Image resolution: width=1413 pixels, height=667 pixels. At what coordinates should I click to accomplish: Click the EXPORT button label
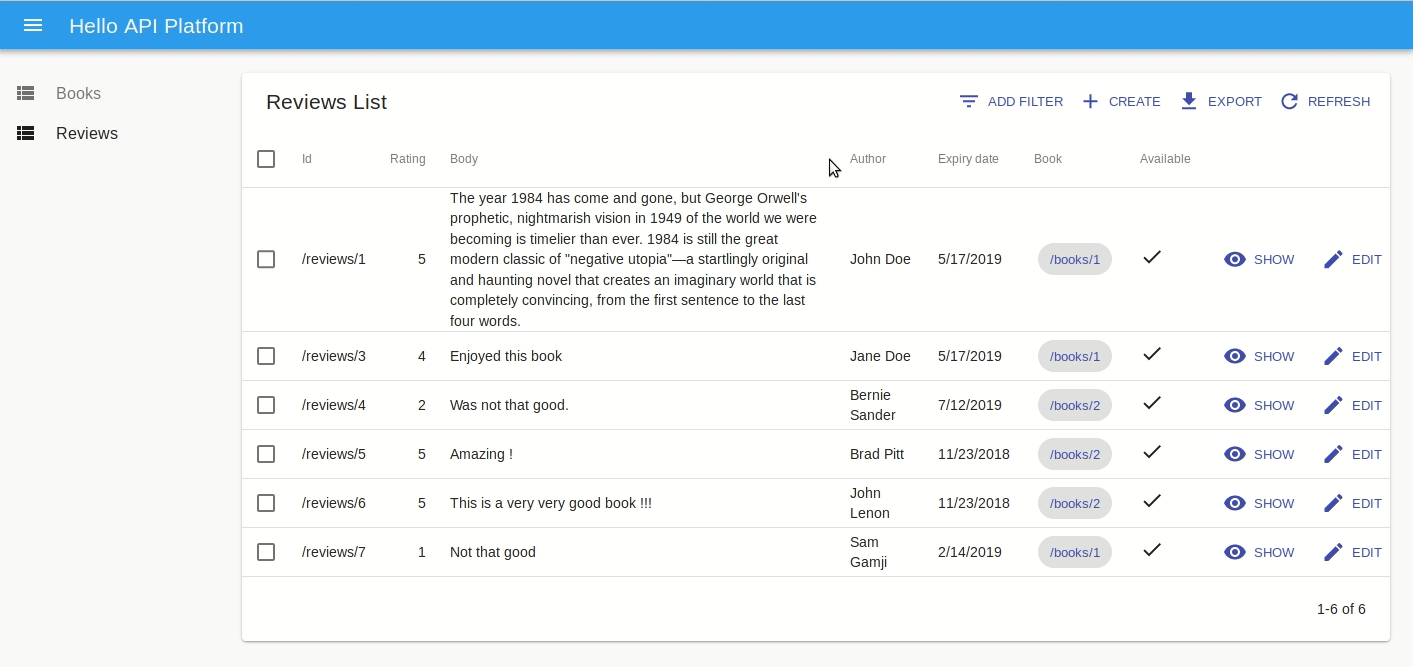click(1235, 102)
